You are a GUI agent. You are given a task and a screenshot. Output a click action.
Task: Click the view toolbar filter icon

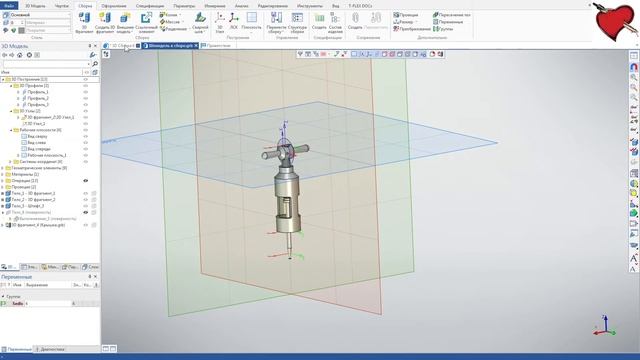tap(300, 54)
